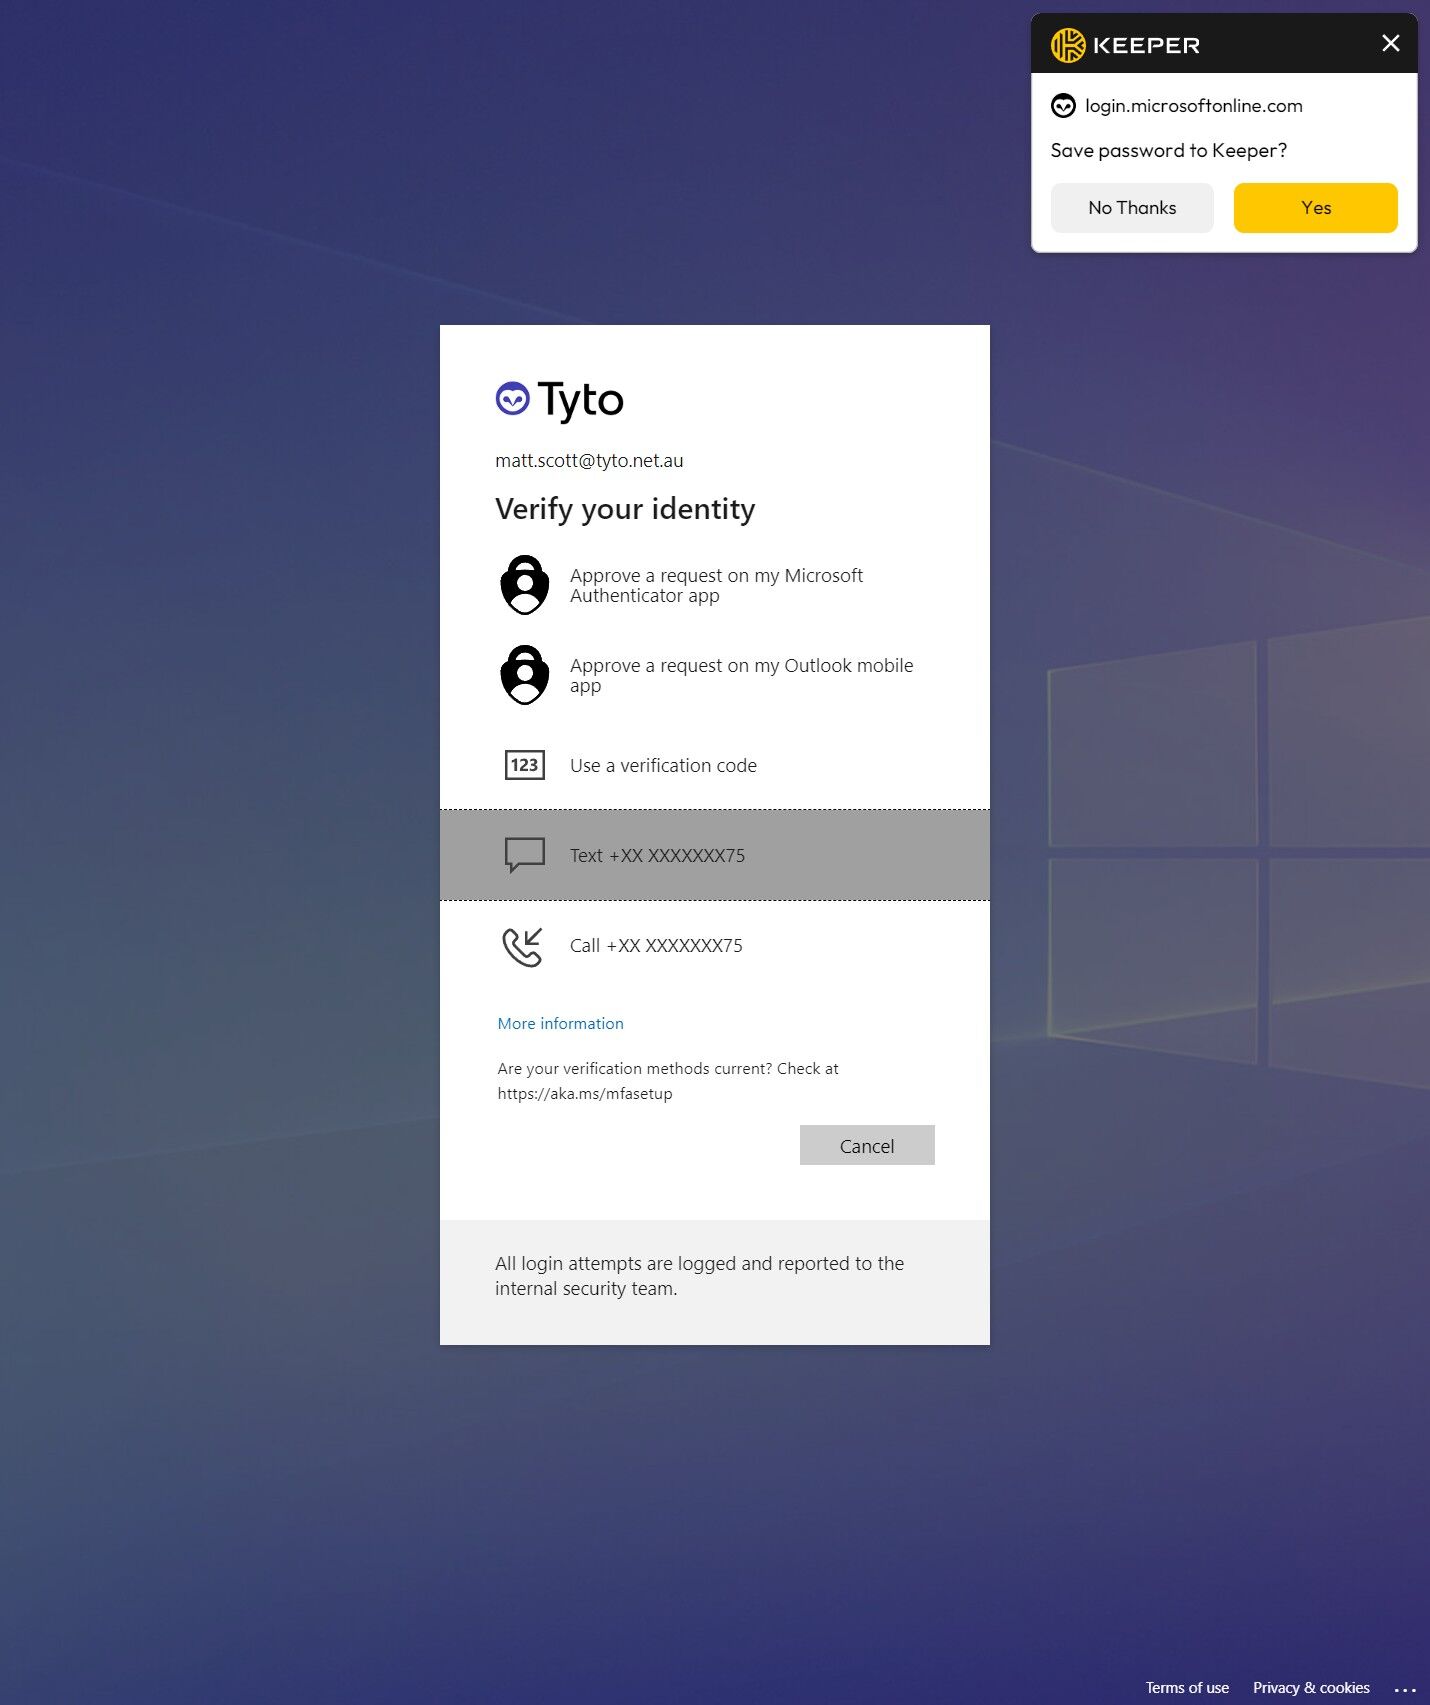Image resolution: width=1430 pixels, height=1705 pixels.
Task: Open the Terms of use link
Action: [1187, 1687]
